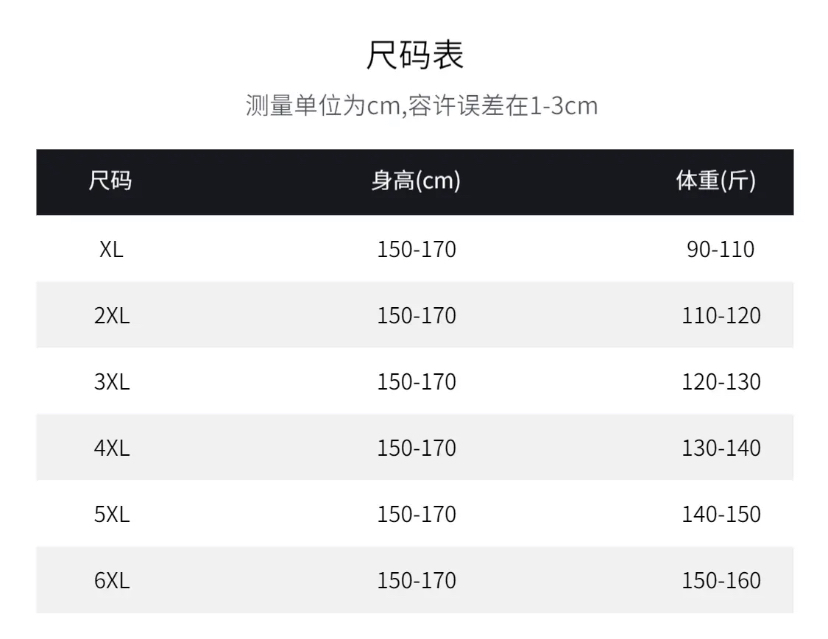Click the height value in the 6XL row
The width and height of the screenshot is (828, 639).
(x=416, y=581)
